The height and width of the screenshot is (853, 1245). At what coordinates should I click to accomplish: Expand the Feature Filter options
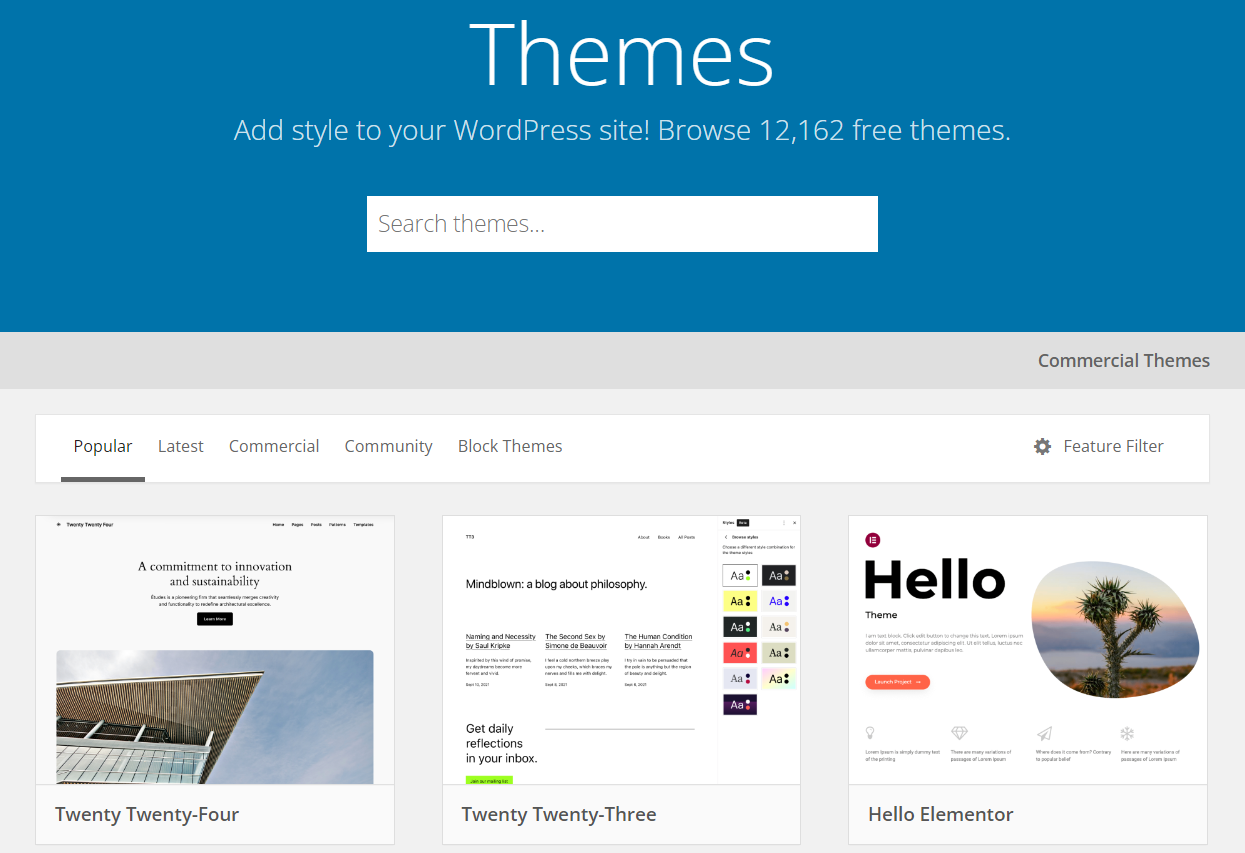(x=1112, y=447)
